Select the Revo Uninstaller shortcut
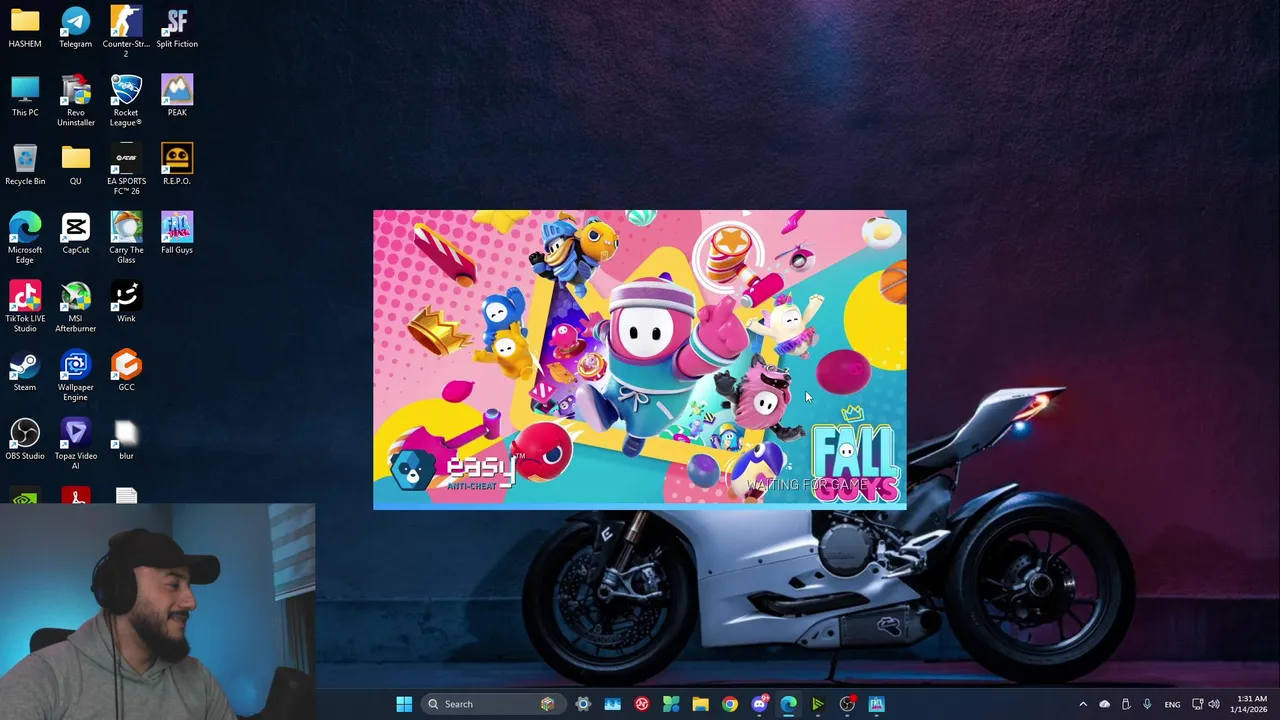Screen dimensions: 1280x720 (x=75, y=100)
